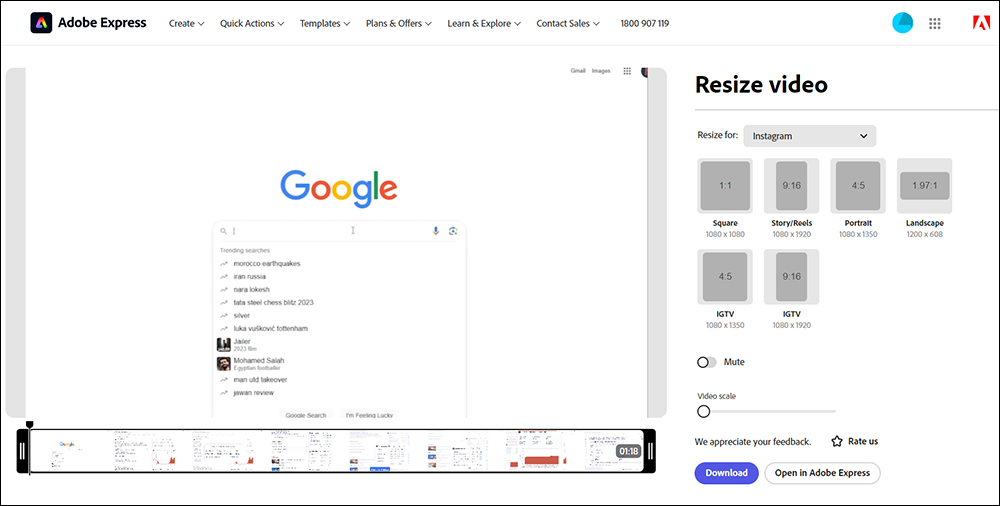
Task: Click the Resize video heading
Action: (761, 84)
